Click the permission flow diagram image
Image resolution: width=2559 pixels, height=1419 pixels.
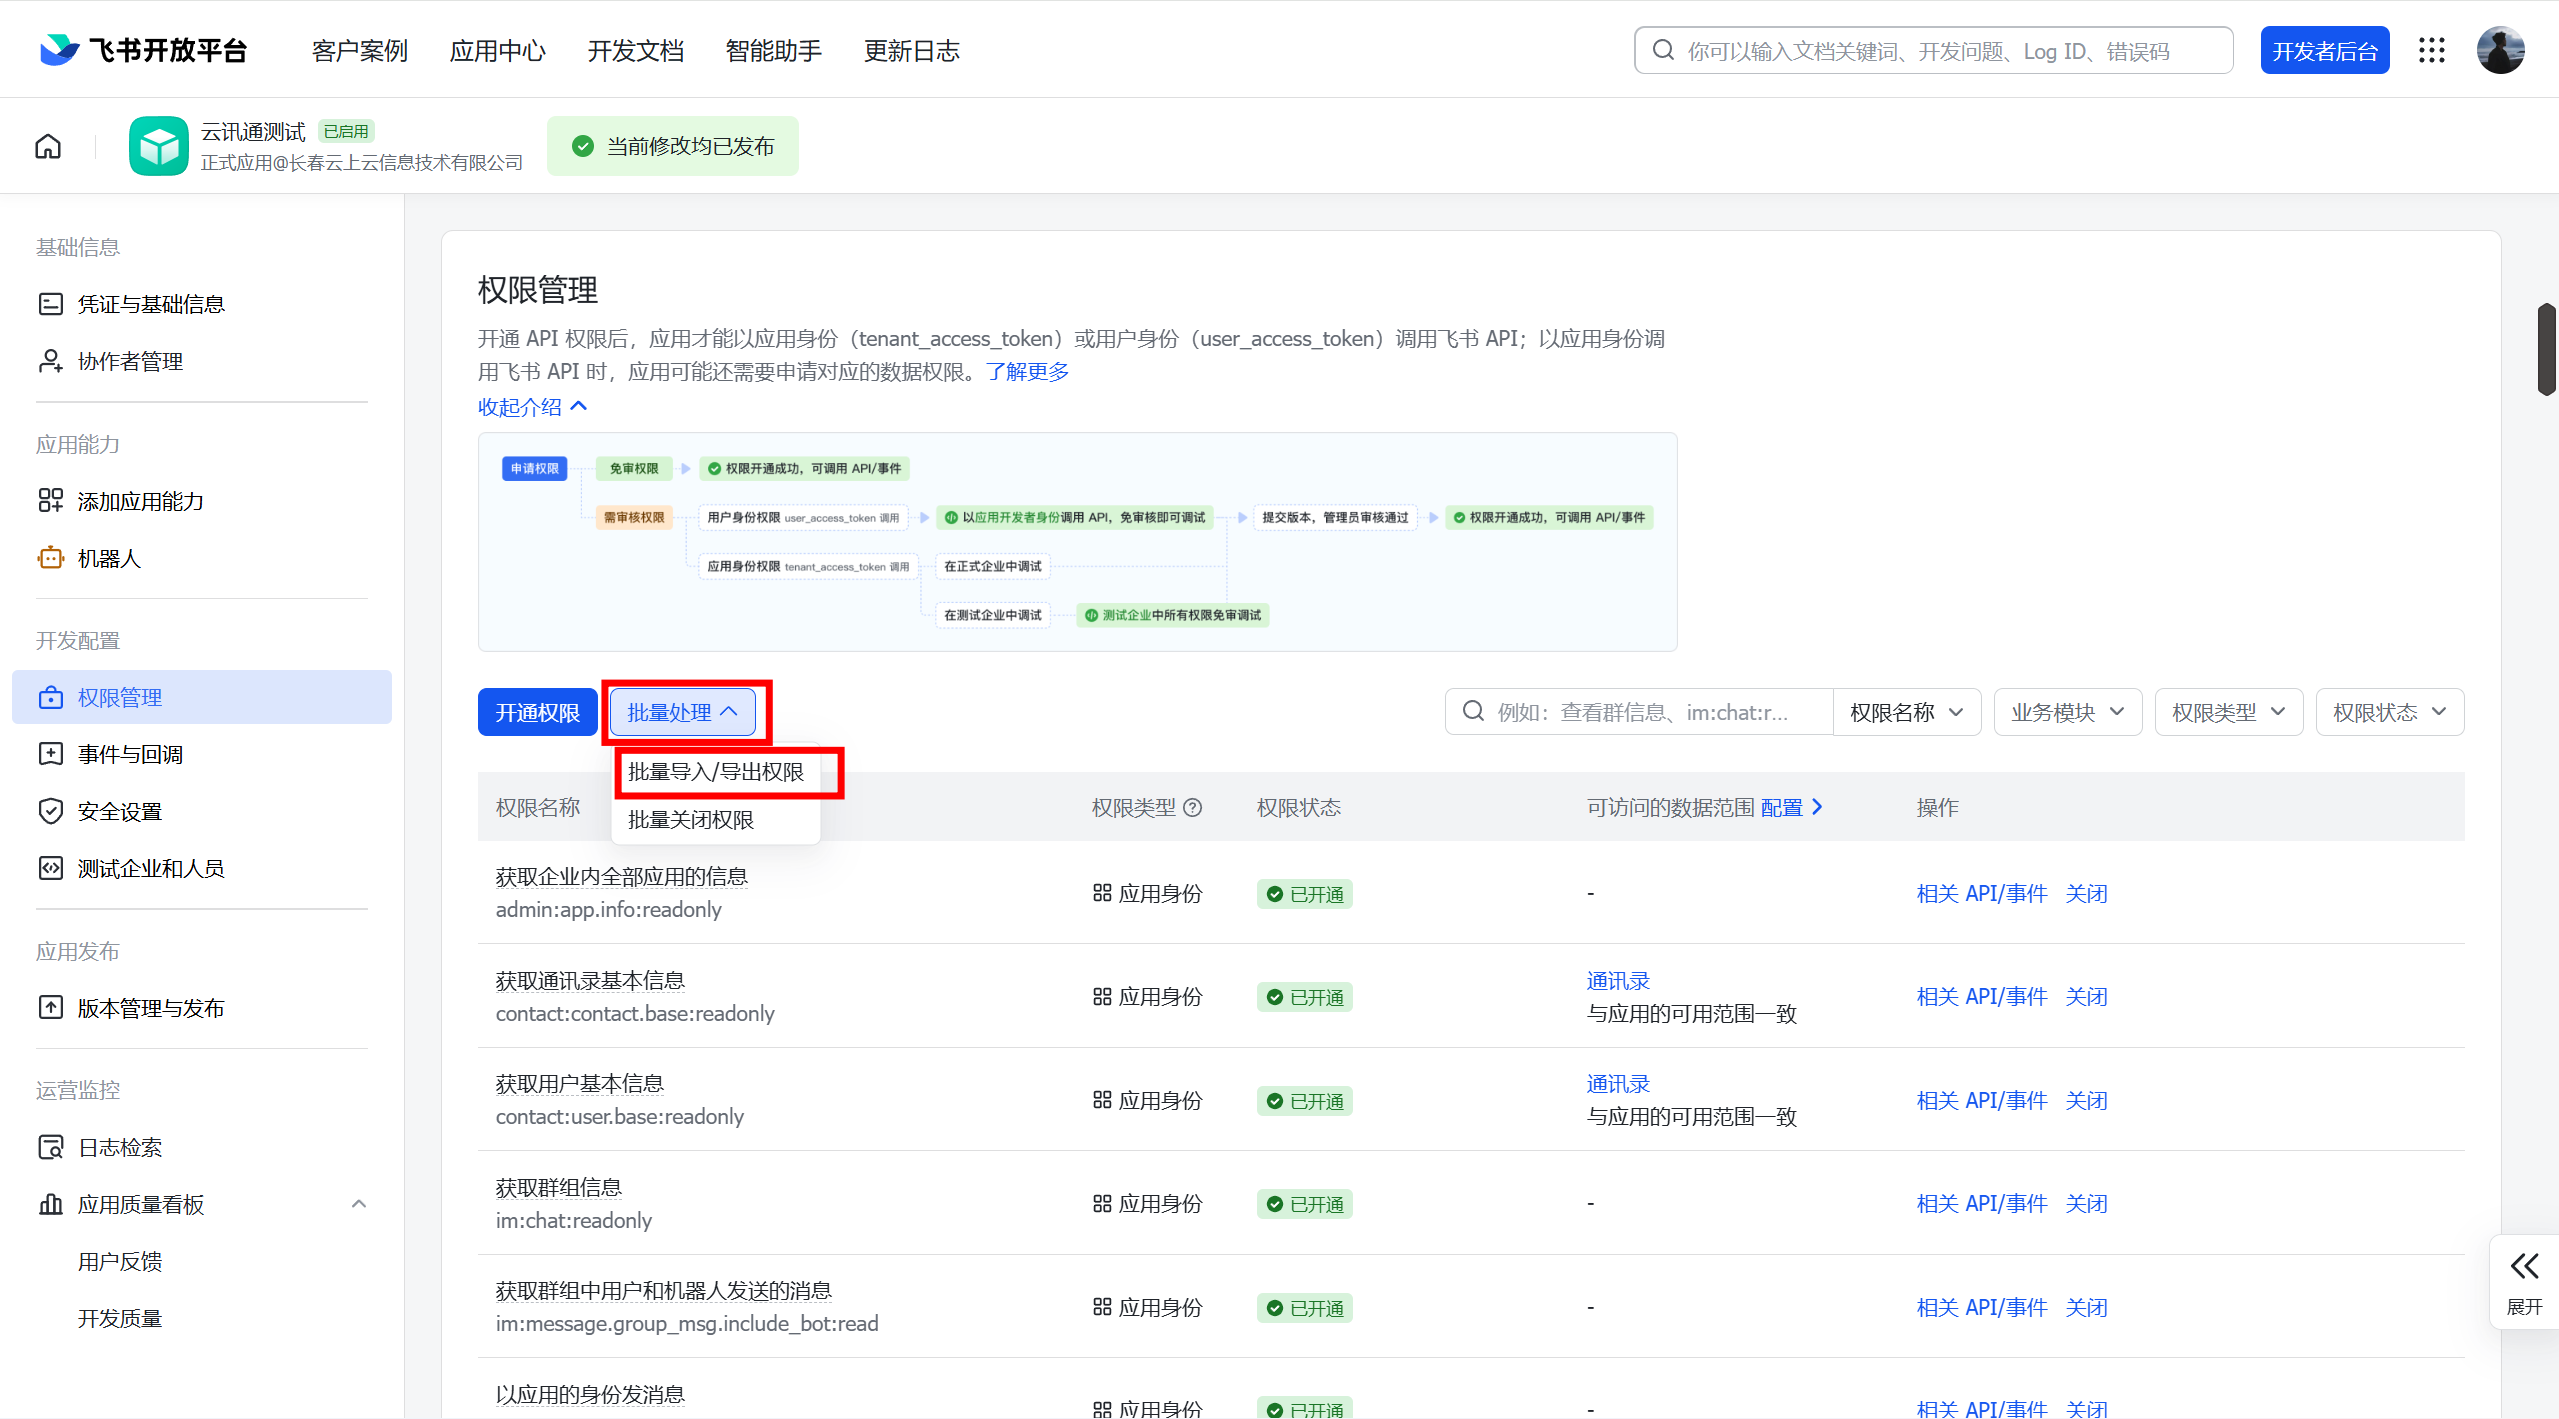pos(1077,541)
